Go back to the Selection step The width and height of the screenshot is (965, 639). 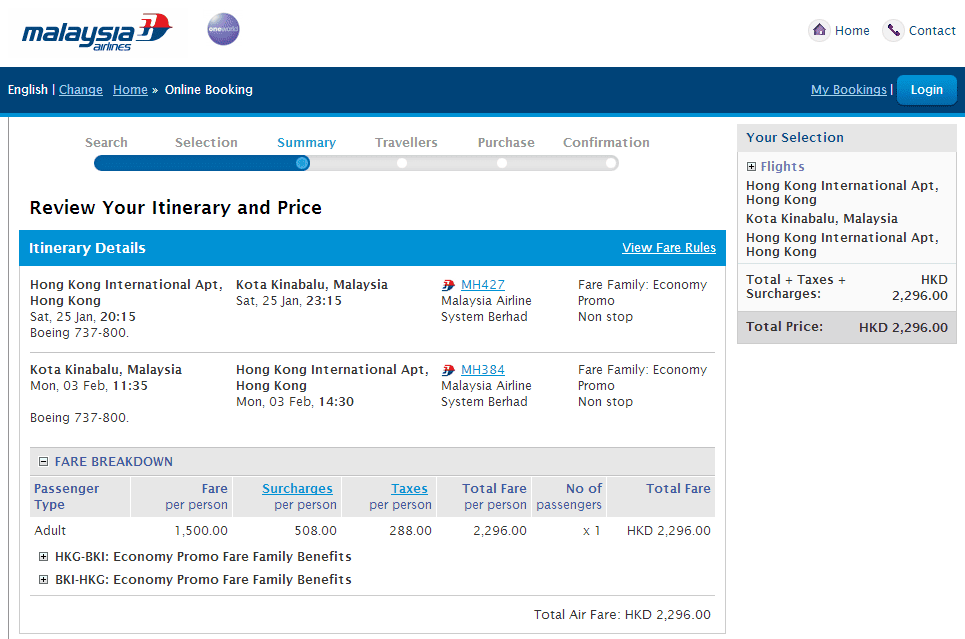(206, 143)
